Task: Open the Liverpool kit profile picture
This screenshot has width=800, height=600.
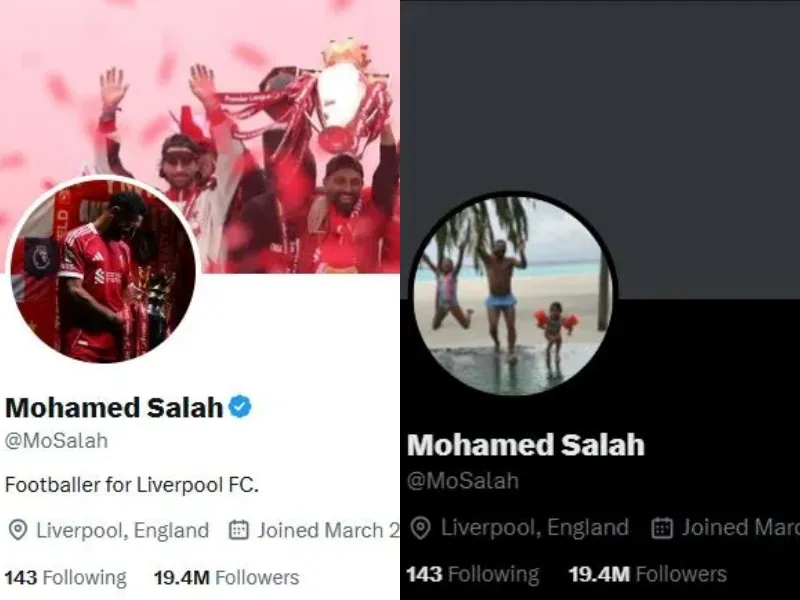Action: point(103,270)
